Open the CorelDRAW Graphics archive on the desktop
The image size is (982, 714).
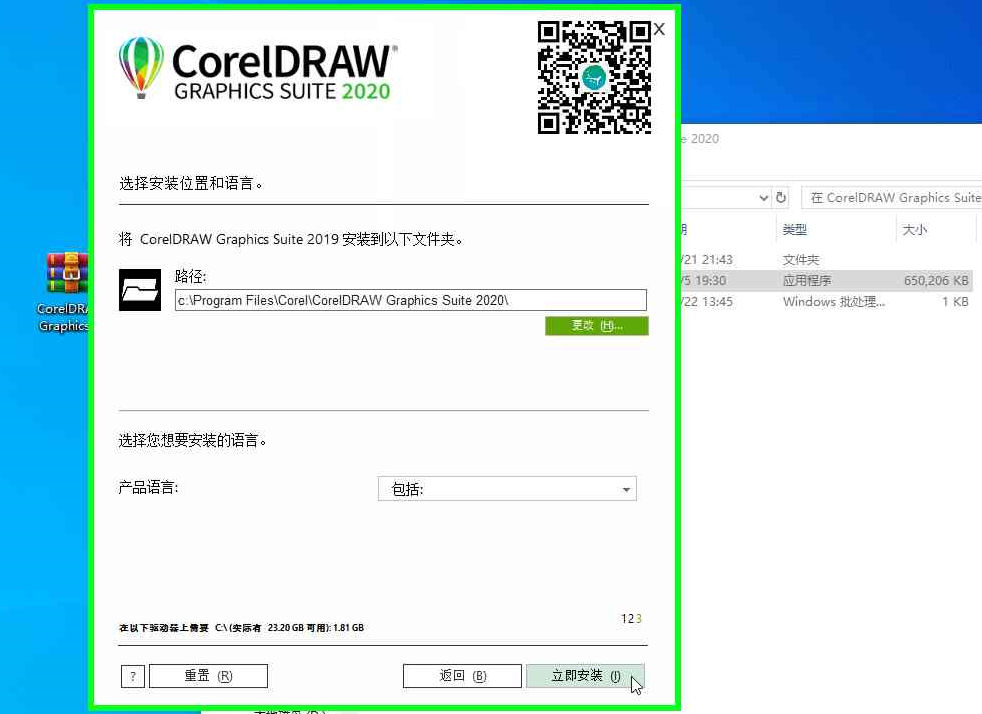(x=65, y=291)
